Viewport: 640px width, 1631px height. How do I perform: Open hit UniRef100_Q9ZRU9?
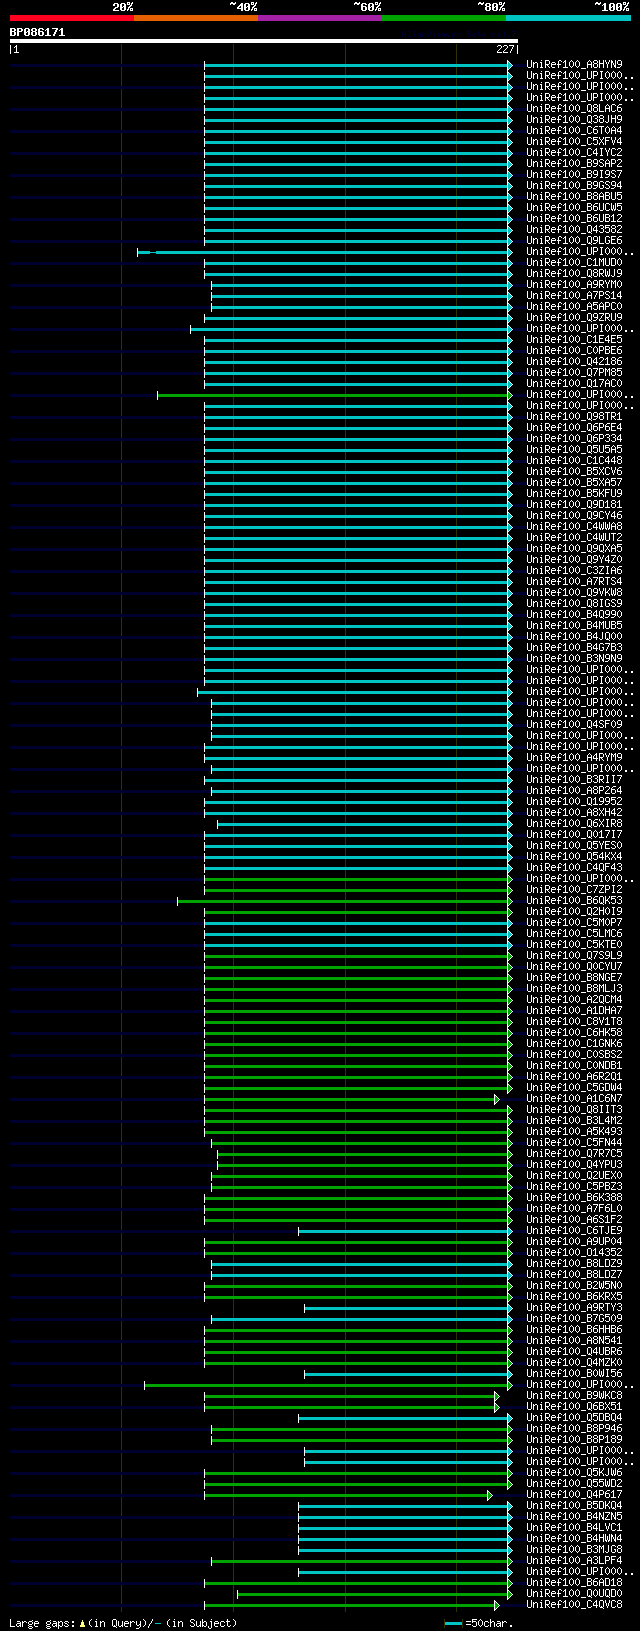tap(574, 317)
